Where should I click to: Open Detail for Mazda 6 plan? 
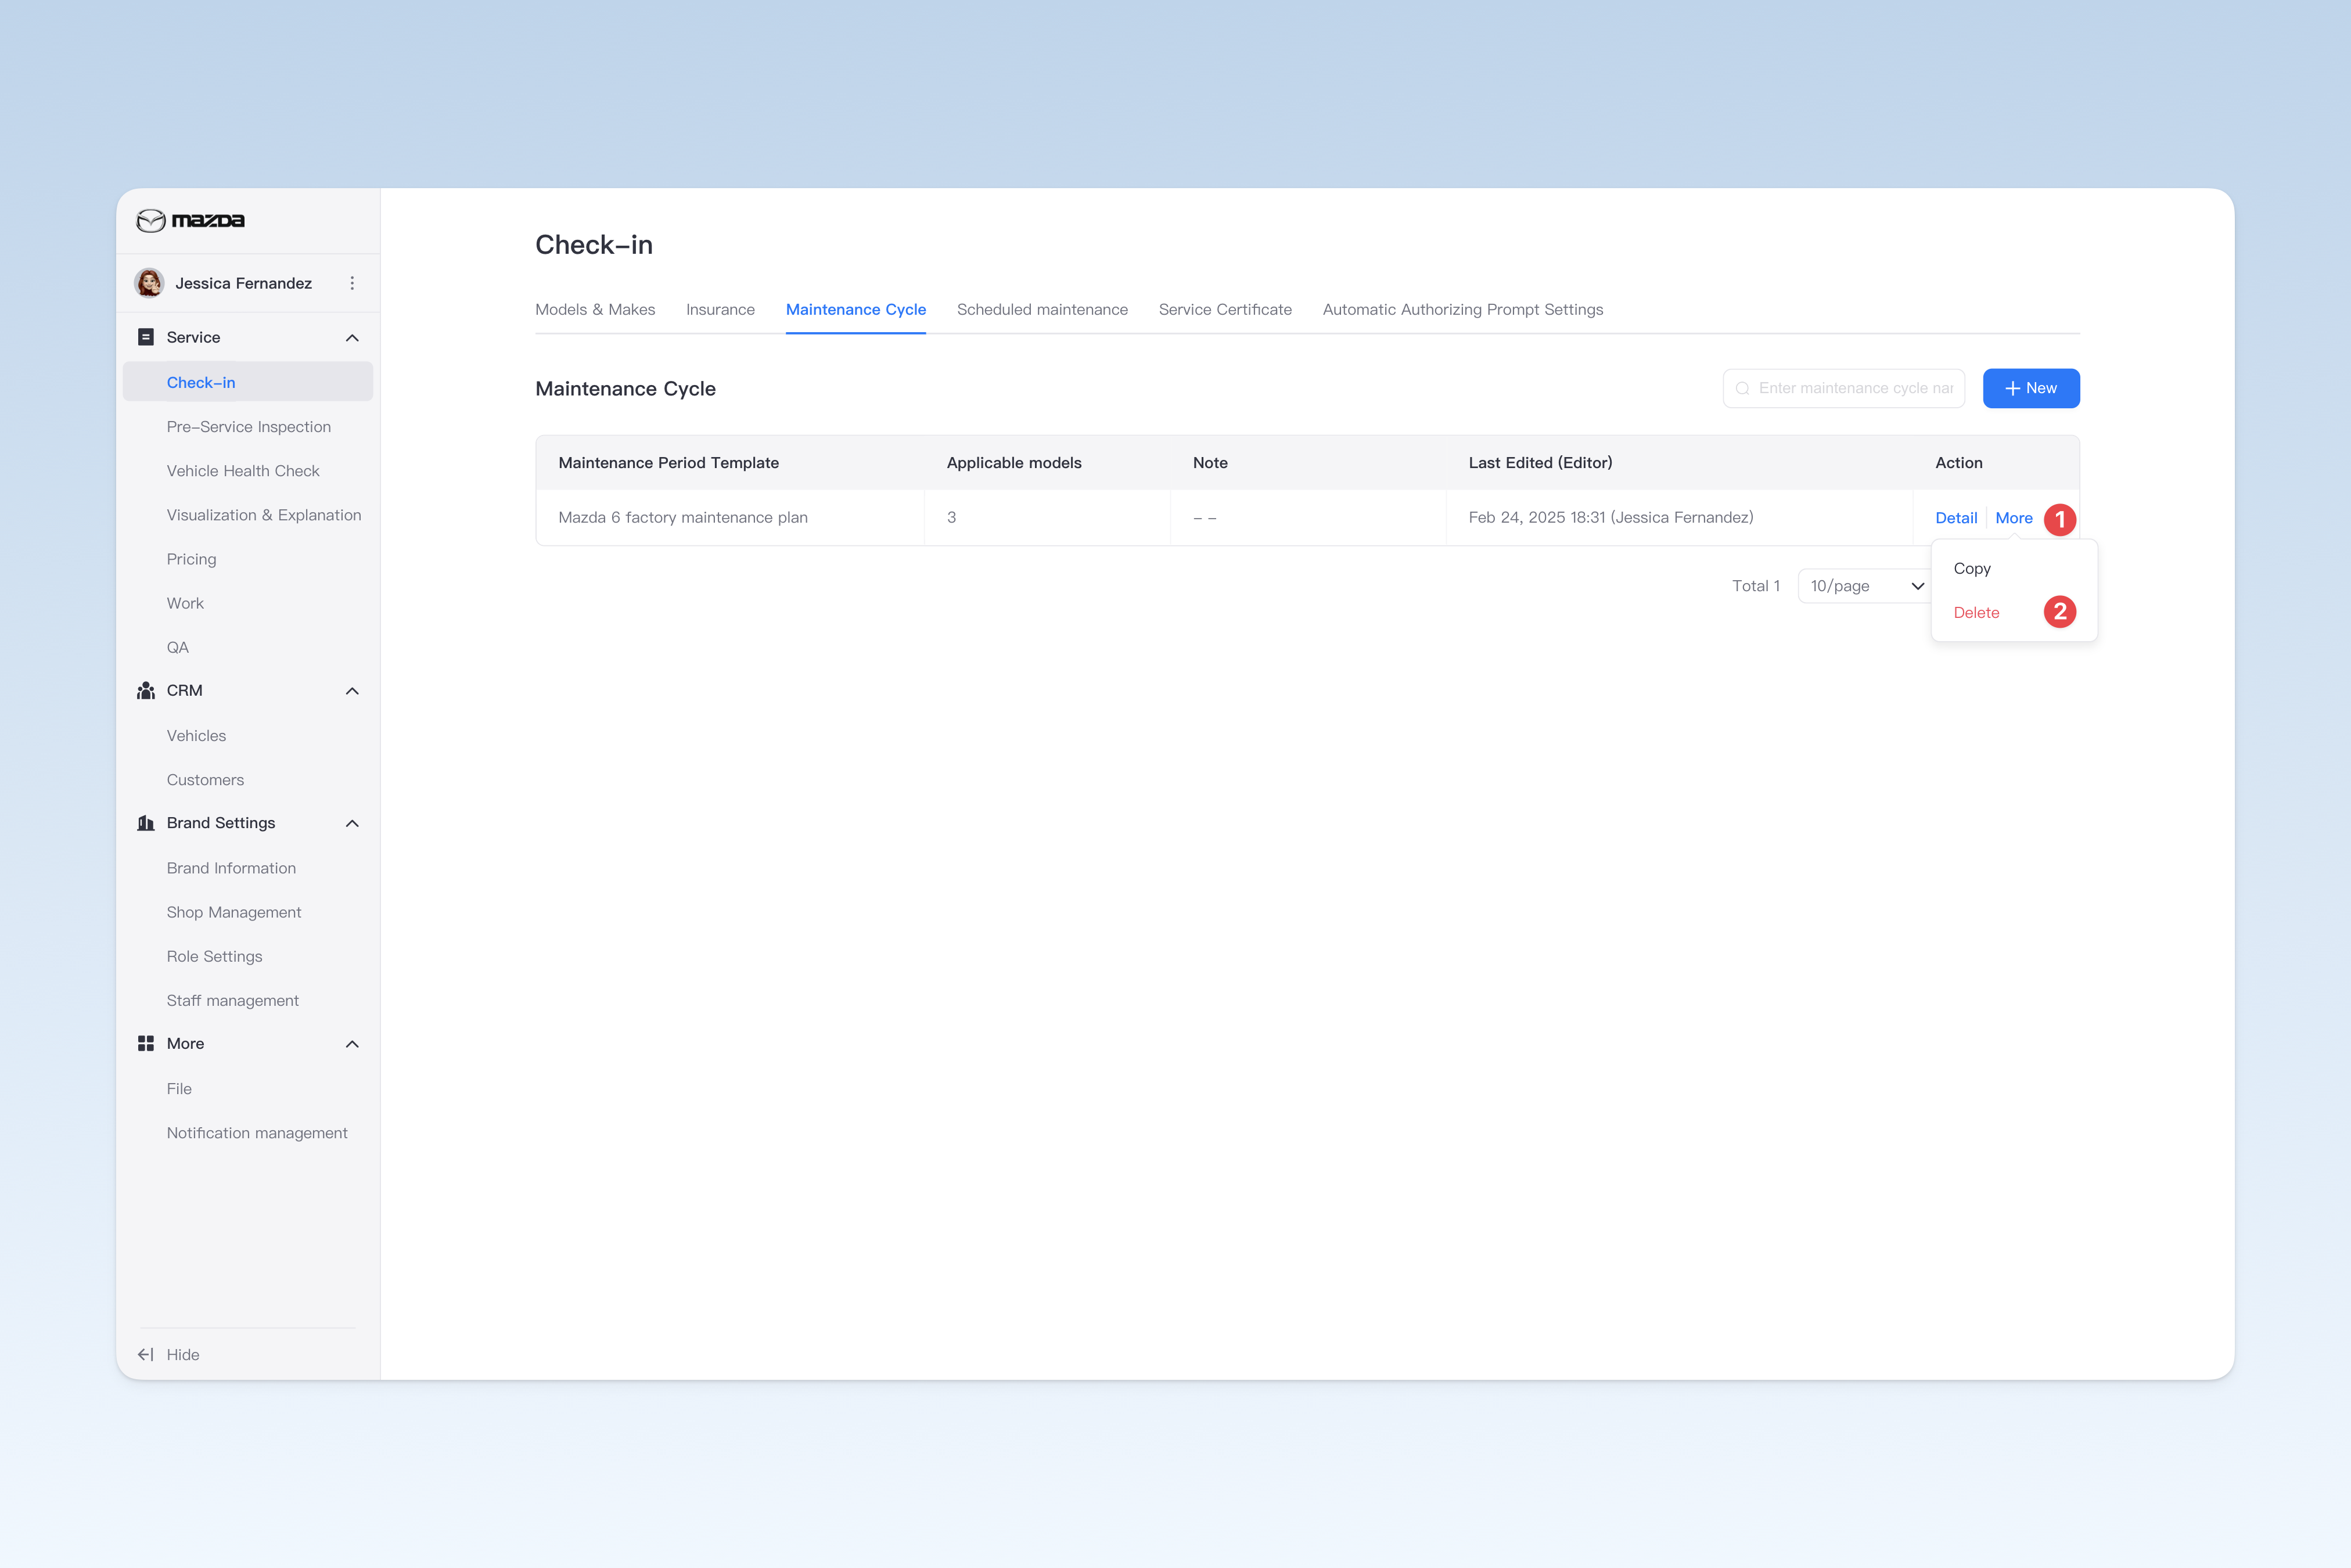1956,518
